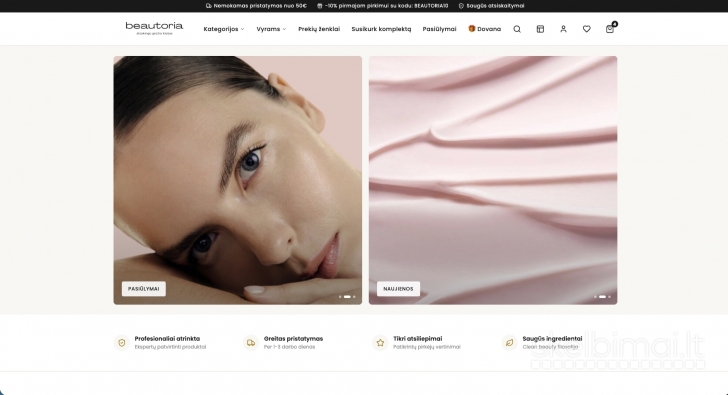728x395 pixels.
Task: Click the Profesionaliai atrinkta heading
Action: coord(167,339)
